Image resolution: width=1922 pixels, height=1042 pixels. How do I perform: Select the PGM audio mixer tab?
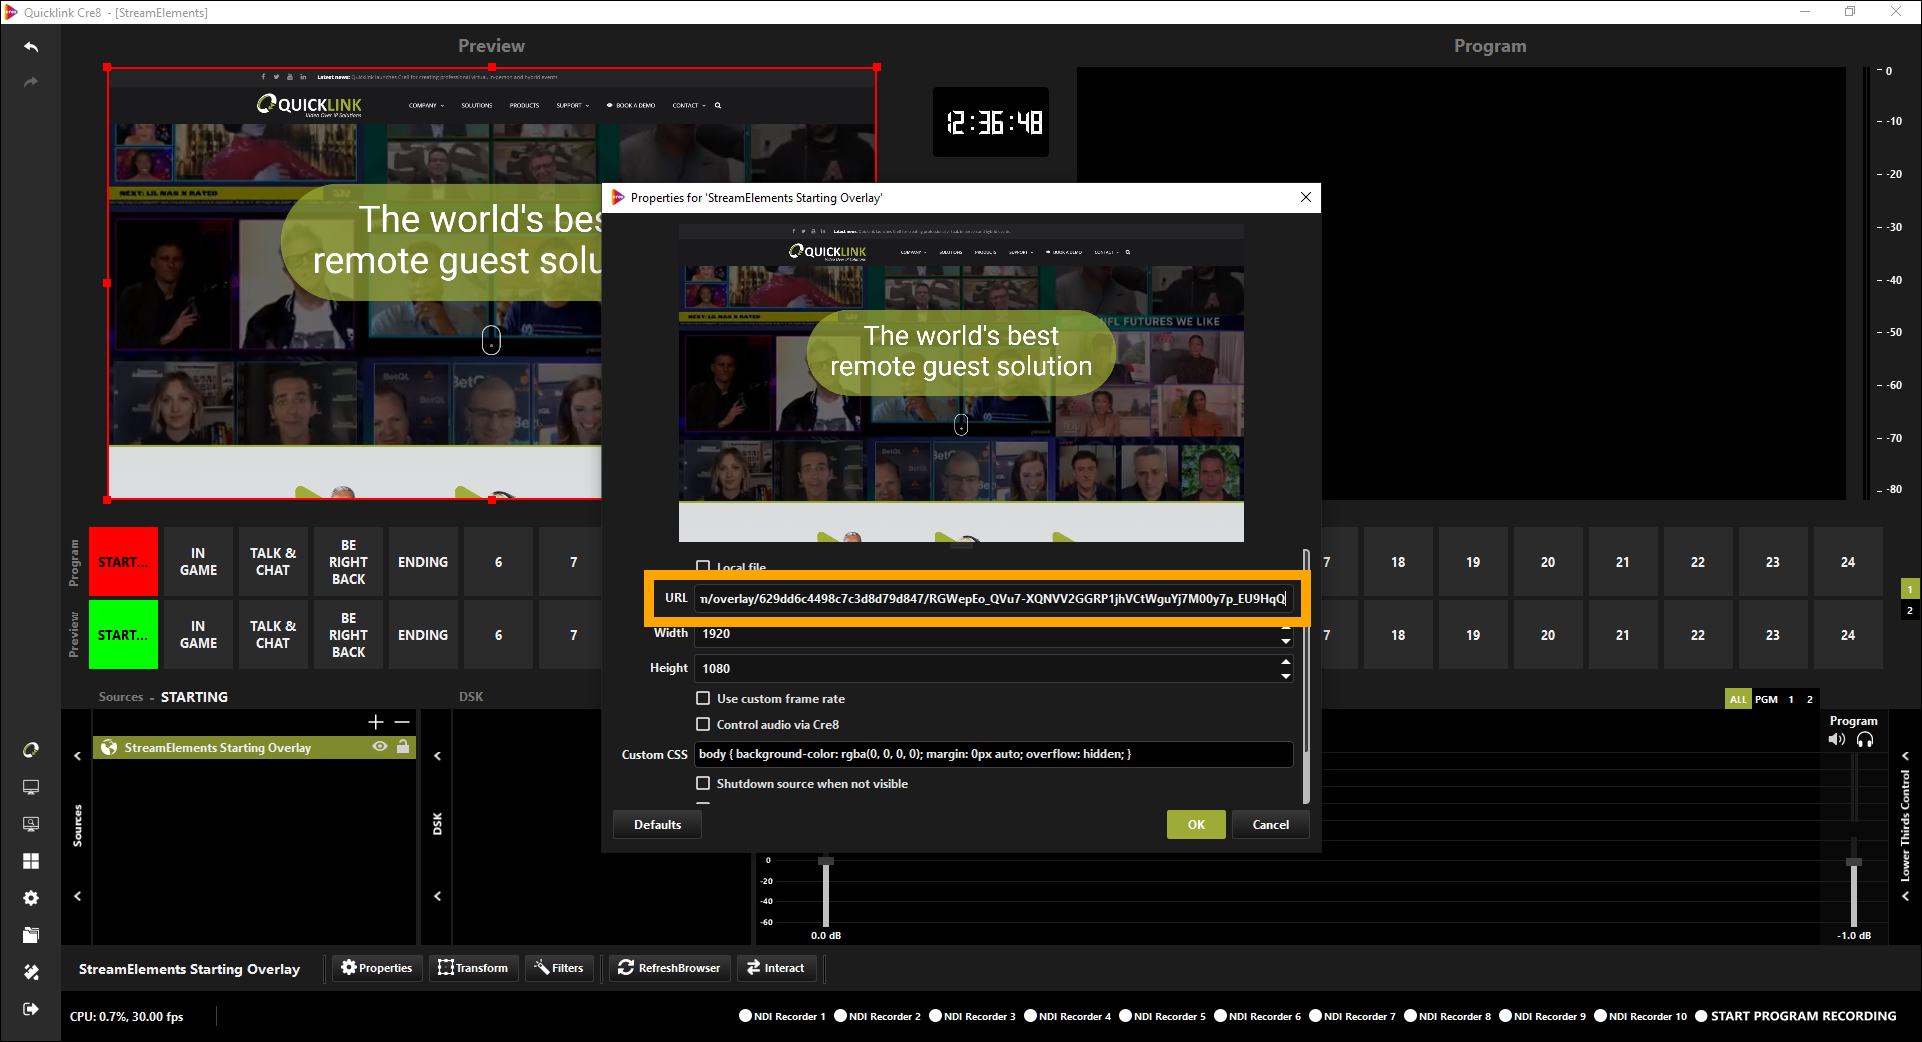click(1766, 699)
